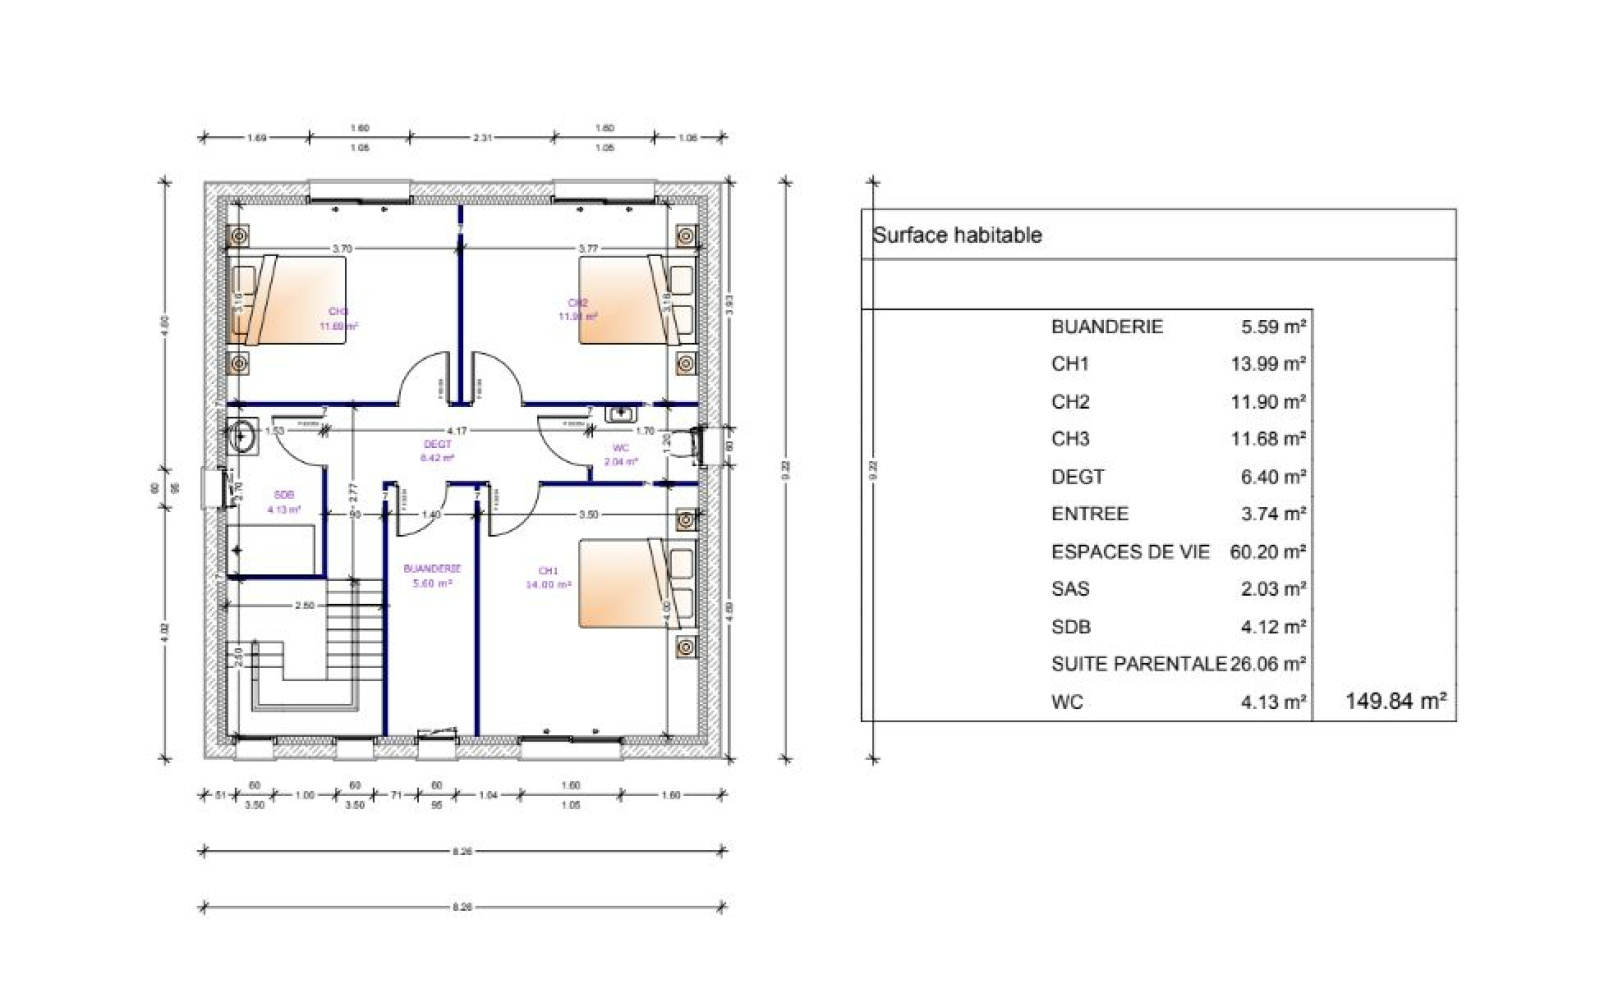Click the round washbasin in SDB bathroom
1600x983 pixels.
tap(242, 437)
